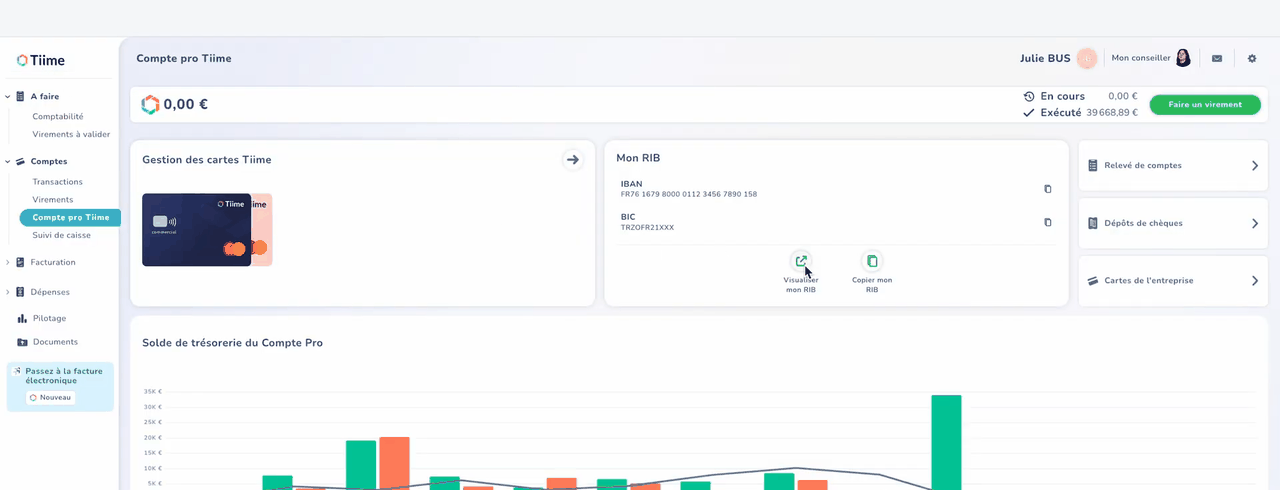Open the mail envelope icon

[1217, 59]
